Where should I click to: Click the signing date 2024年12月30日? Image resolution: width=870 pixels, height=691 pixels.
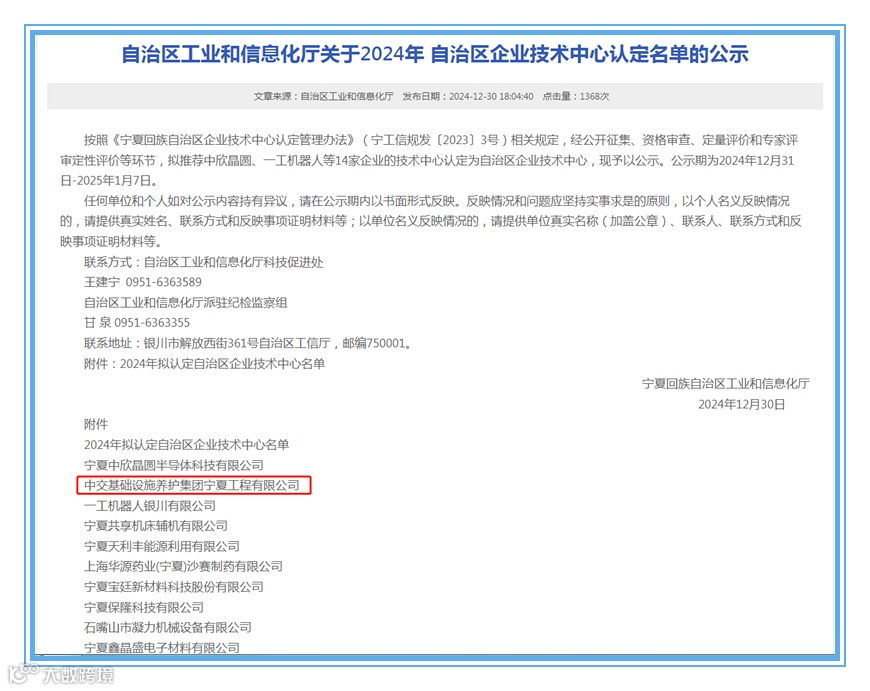[741, 404]
